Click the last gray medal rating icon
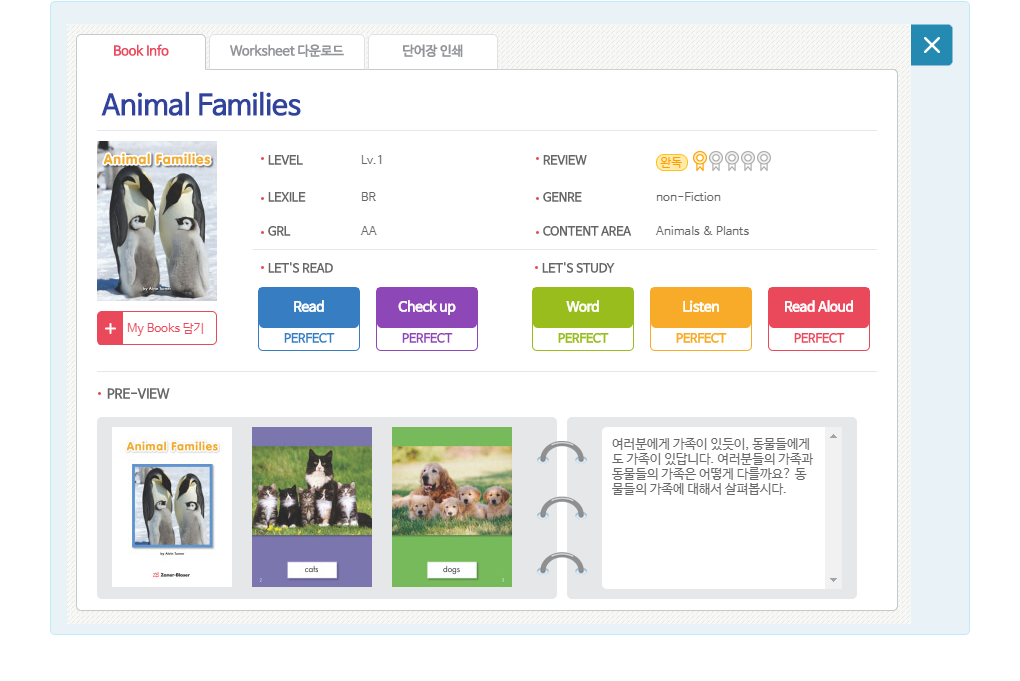Screen dimensions: 1020x681 tap(764, 161)
